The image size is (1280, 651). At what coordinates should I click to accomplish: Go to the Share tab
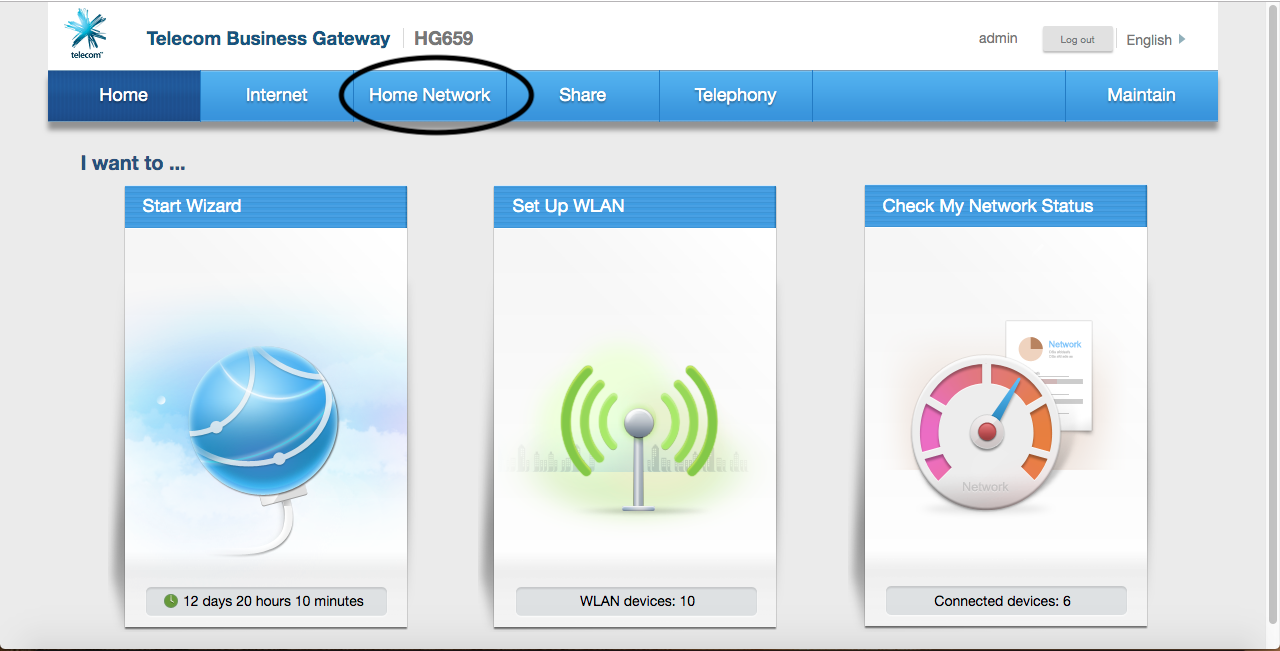(582, 95)
